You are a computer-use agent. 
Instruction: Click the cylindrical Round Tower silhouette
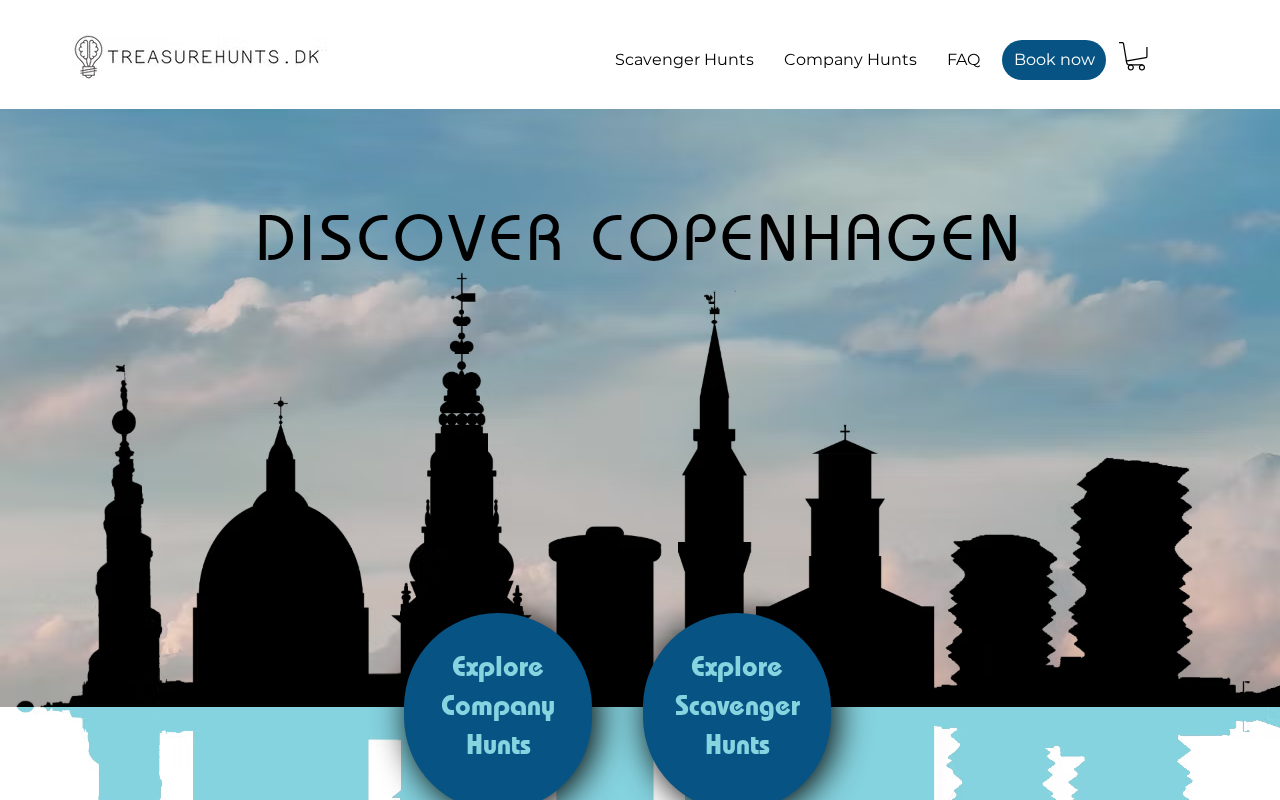pos(605,610)
